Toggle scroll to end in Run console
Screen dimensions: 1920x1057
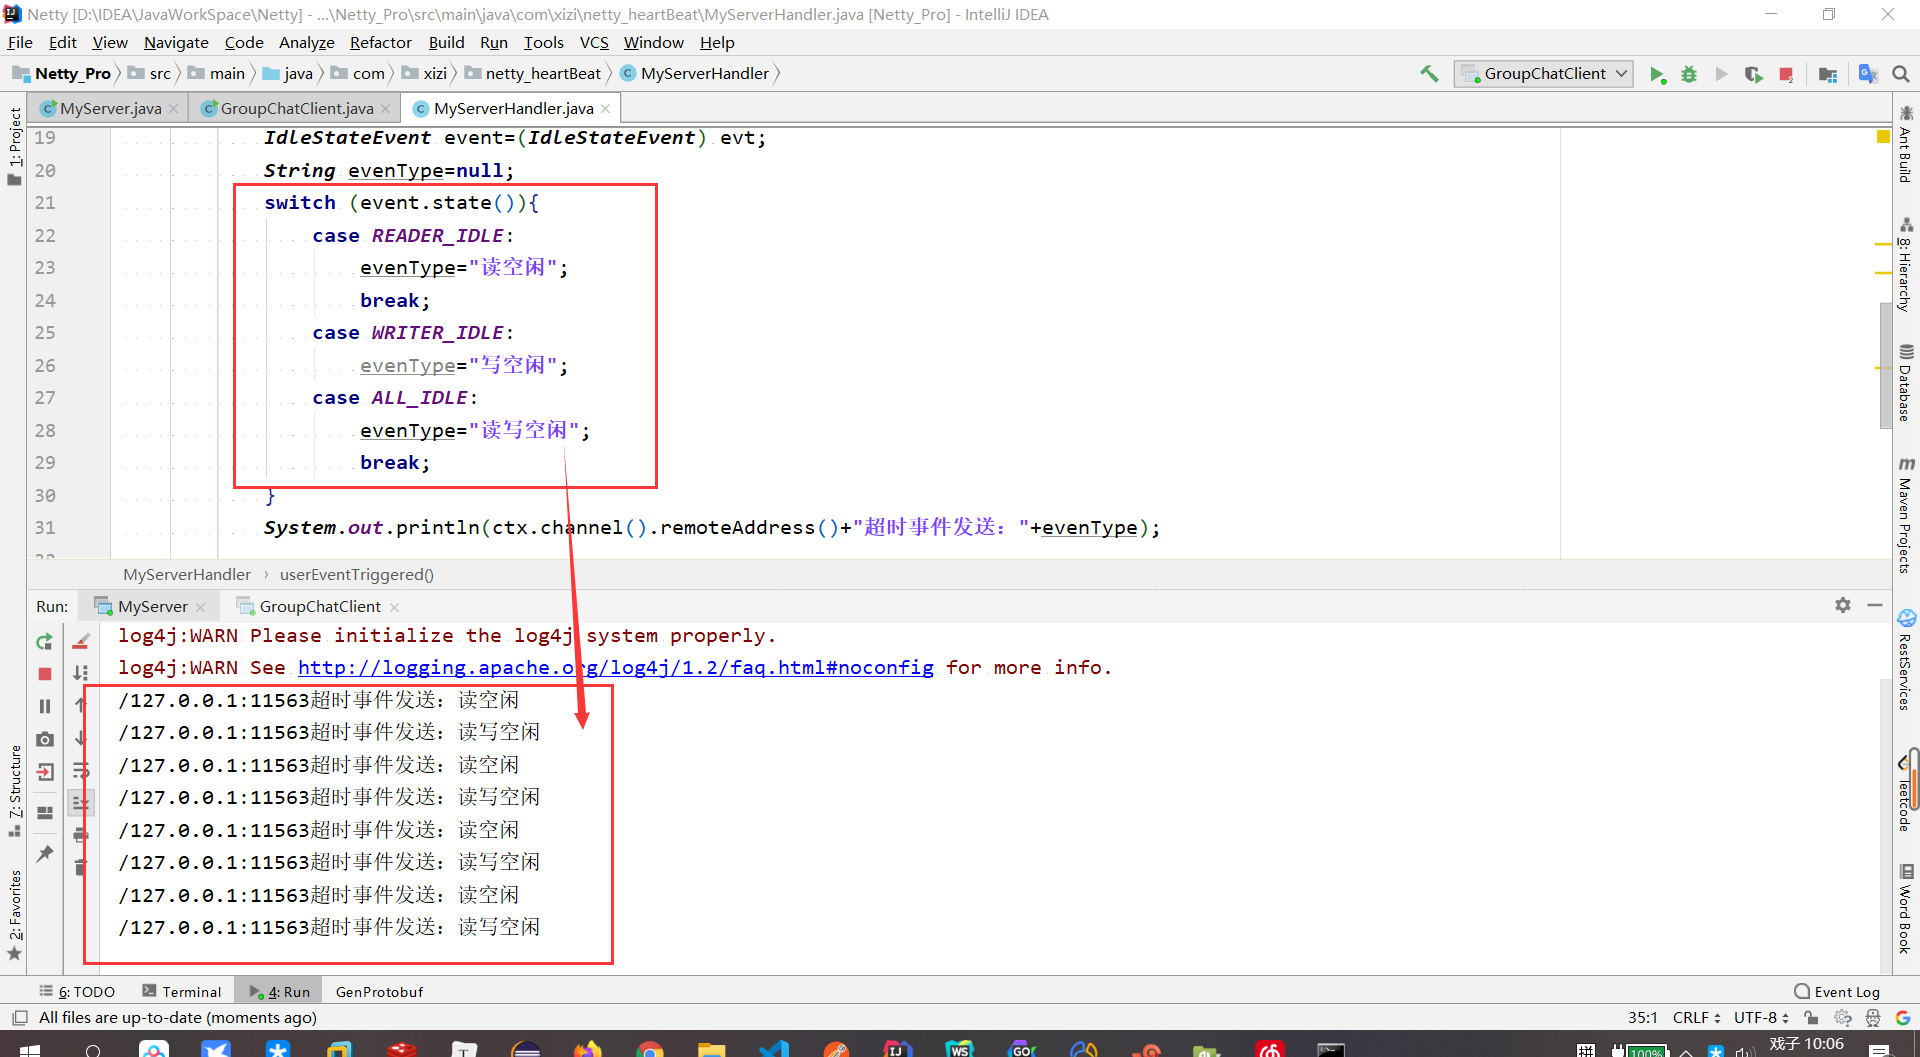click(x=81, y=803)
